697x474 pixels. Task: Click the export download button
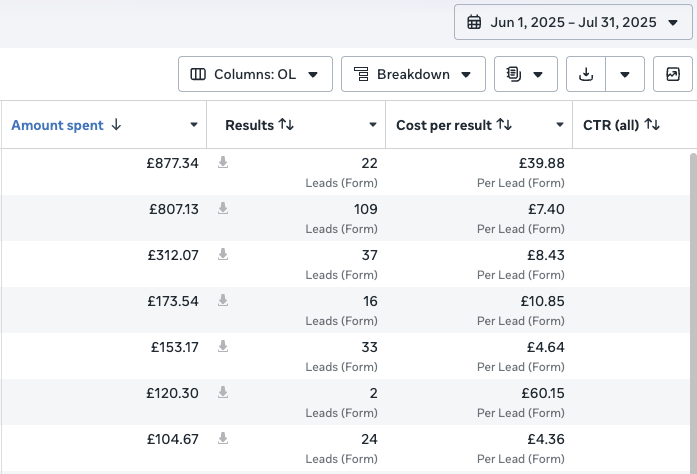point(586,74)
